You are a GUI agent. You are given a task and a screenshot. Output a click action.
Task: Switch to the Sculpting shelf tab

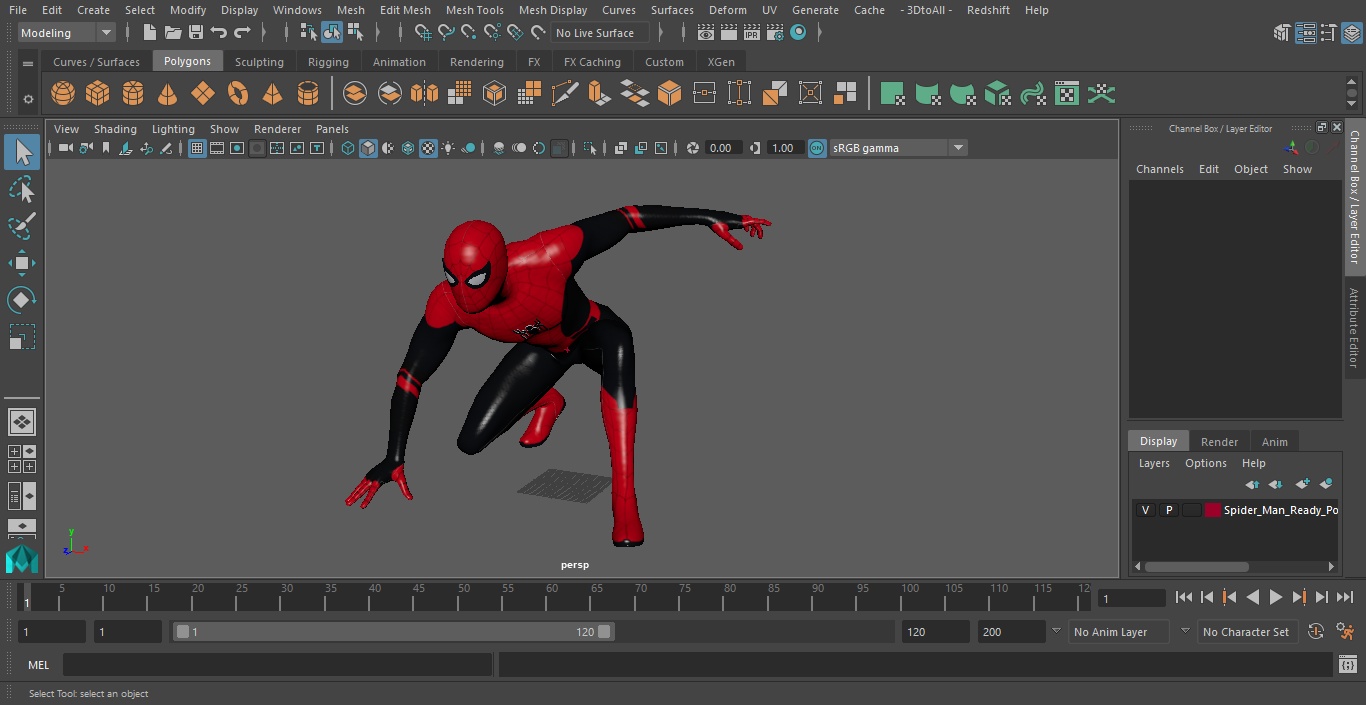[x=259, y=62]
